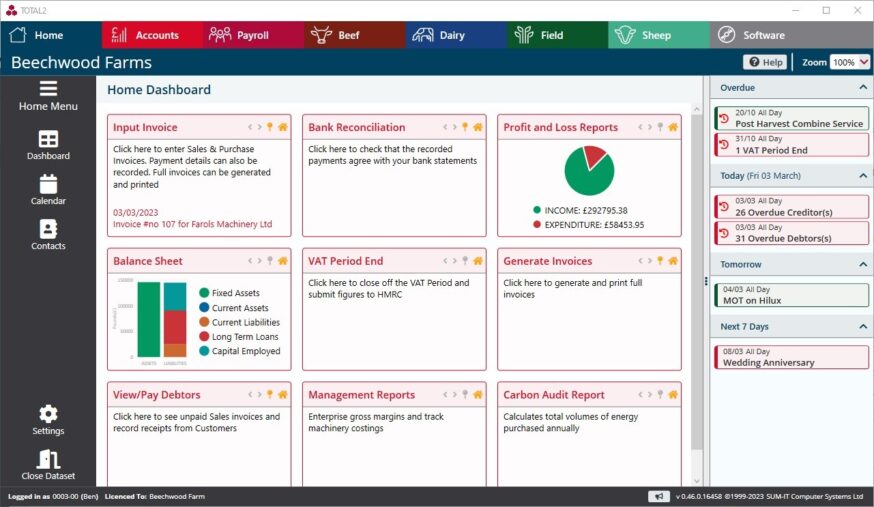Screen dimensions: 874x507
Task: Open the Zoom percentage dropdown
Action: [x=850, y=62]
